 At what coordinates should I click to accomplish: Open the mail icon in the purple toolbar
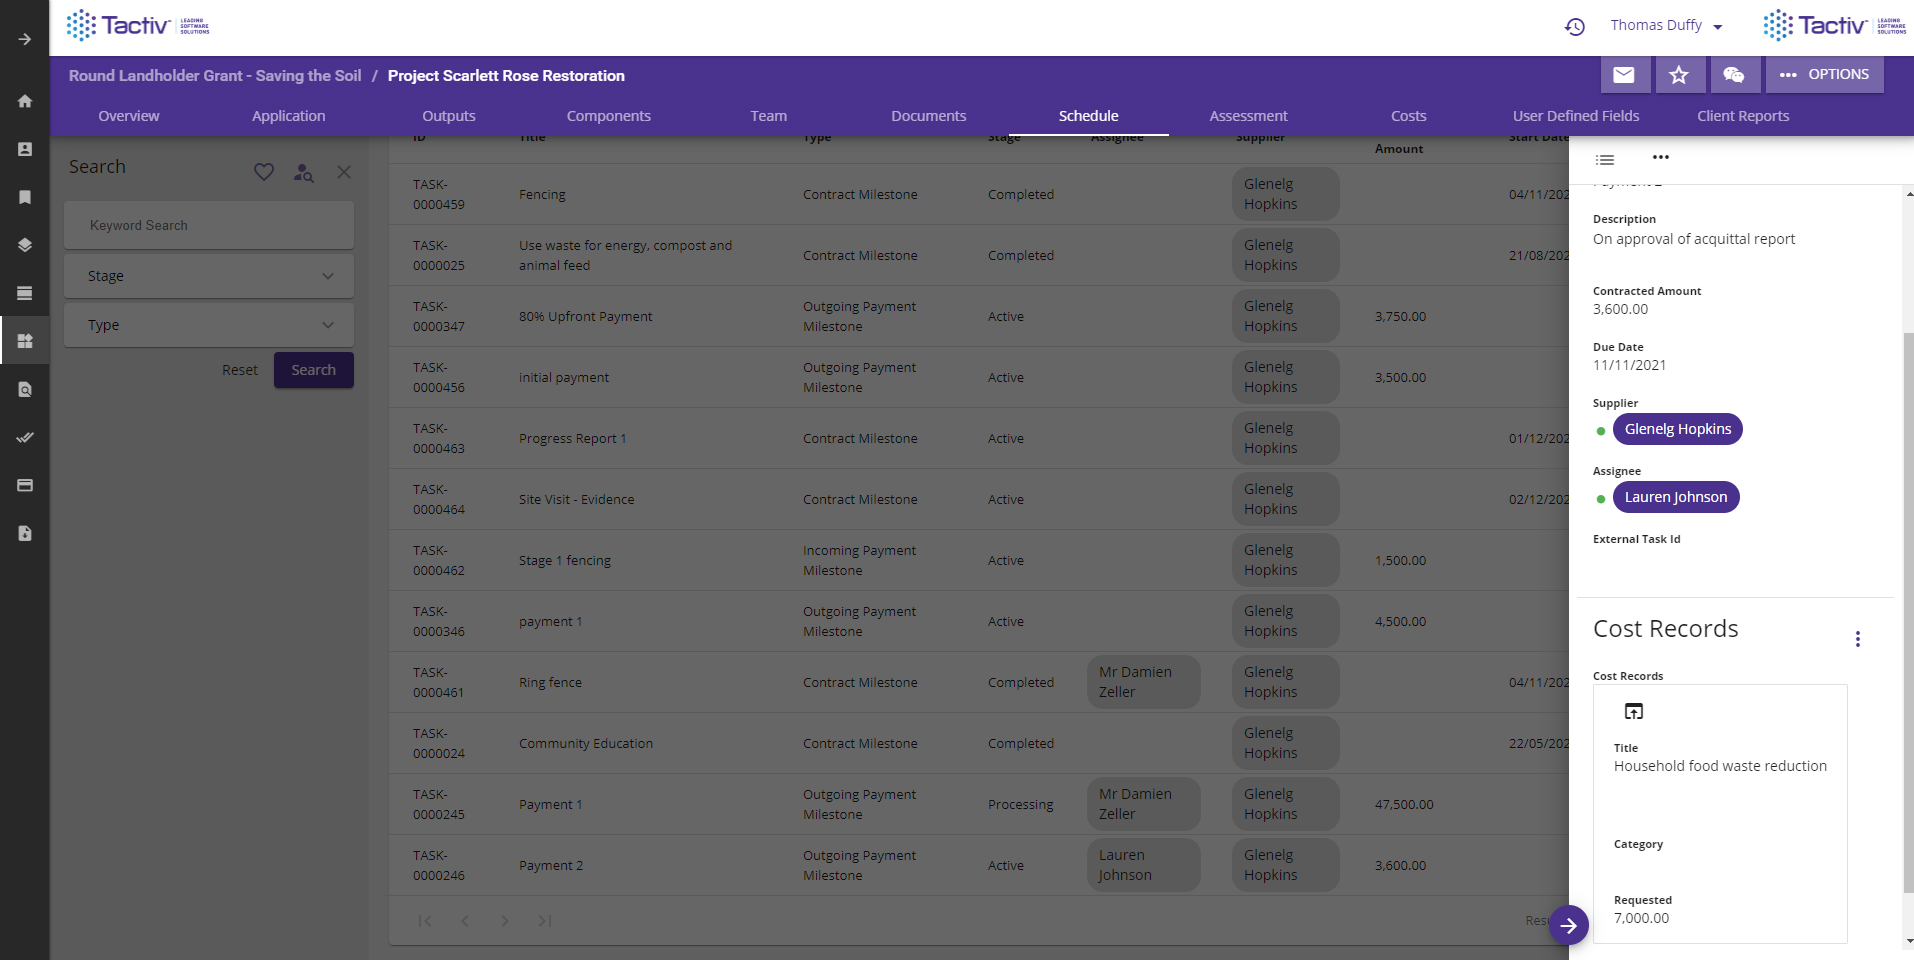pos(1624,74)
